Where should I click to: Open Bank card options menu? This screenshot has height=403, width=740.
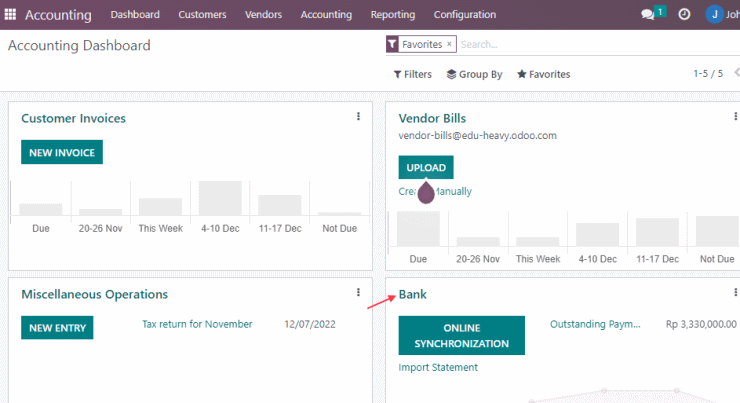coord(735,293)
